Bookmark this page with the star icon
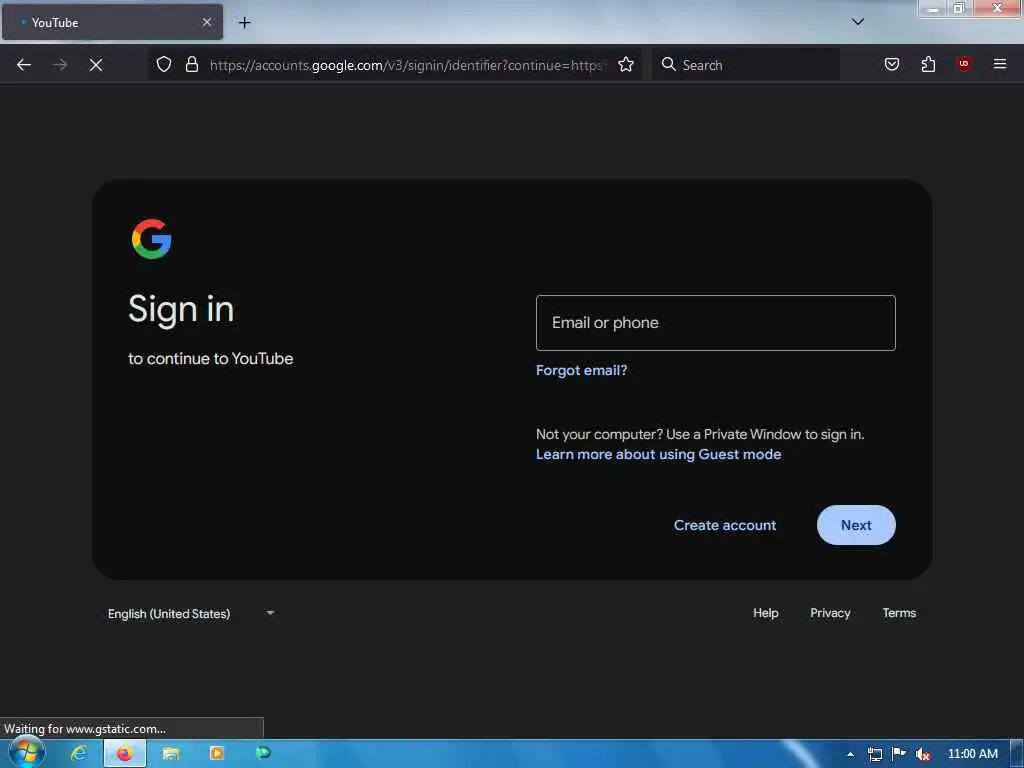The height and width of the screenshot is (768, 1024). tap(626, 64)
